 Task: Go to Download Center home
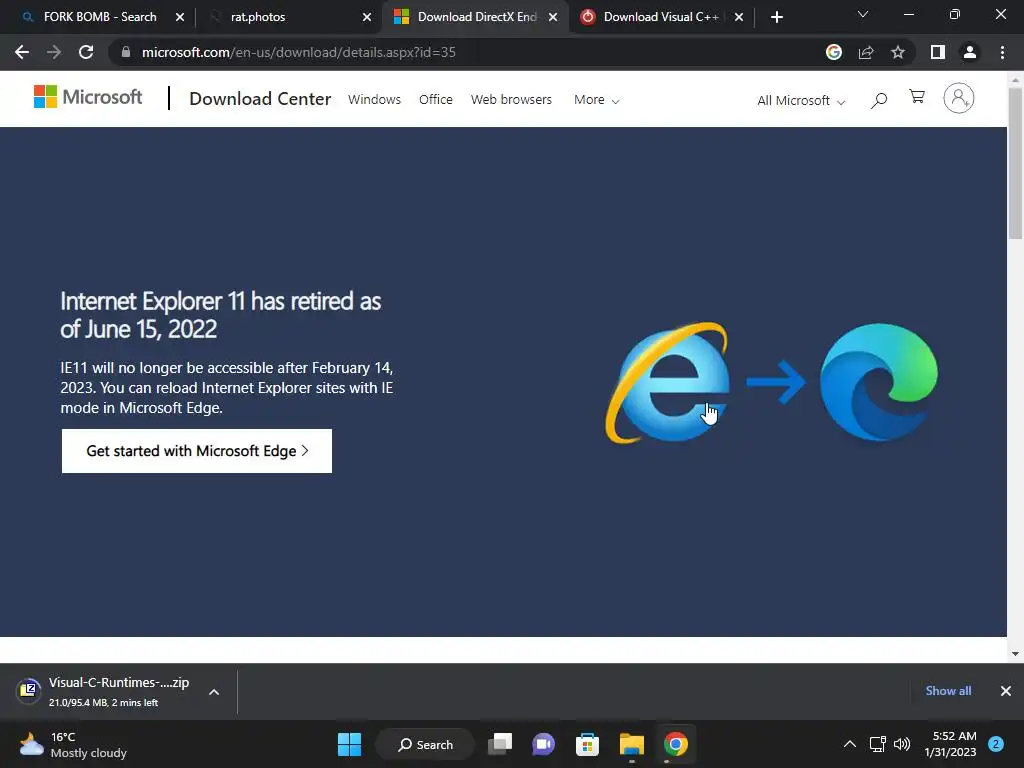260,99
